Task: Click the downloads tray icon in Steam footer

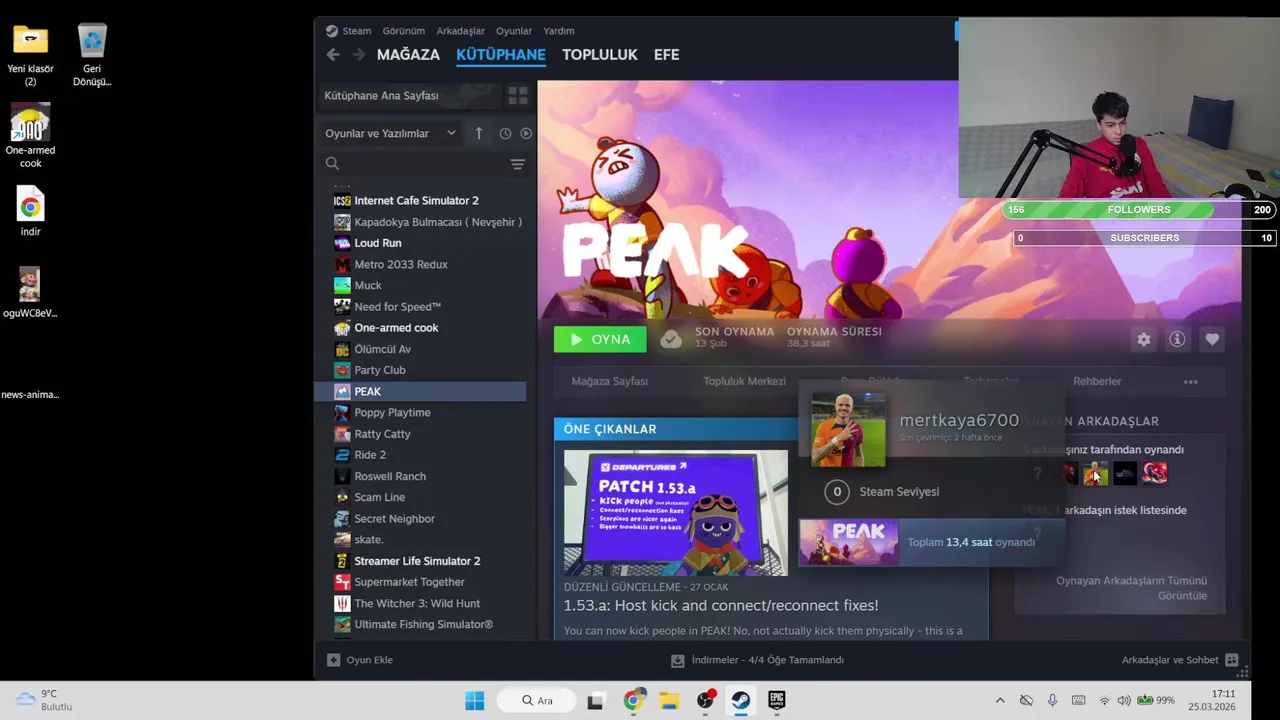Action: (678, 660)
